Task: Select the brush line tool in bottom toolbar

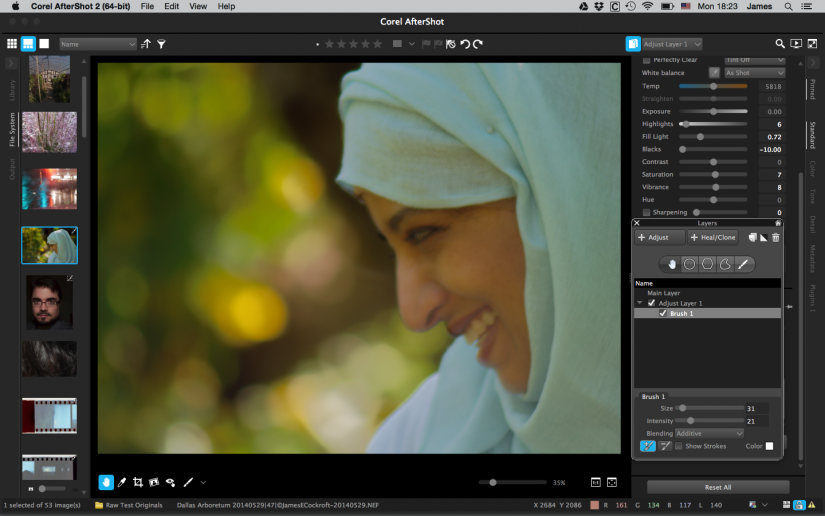Action: (188, 482)
